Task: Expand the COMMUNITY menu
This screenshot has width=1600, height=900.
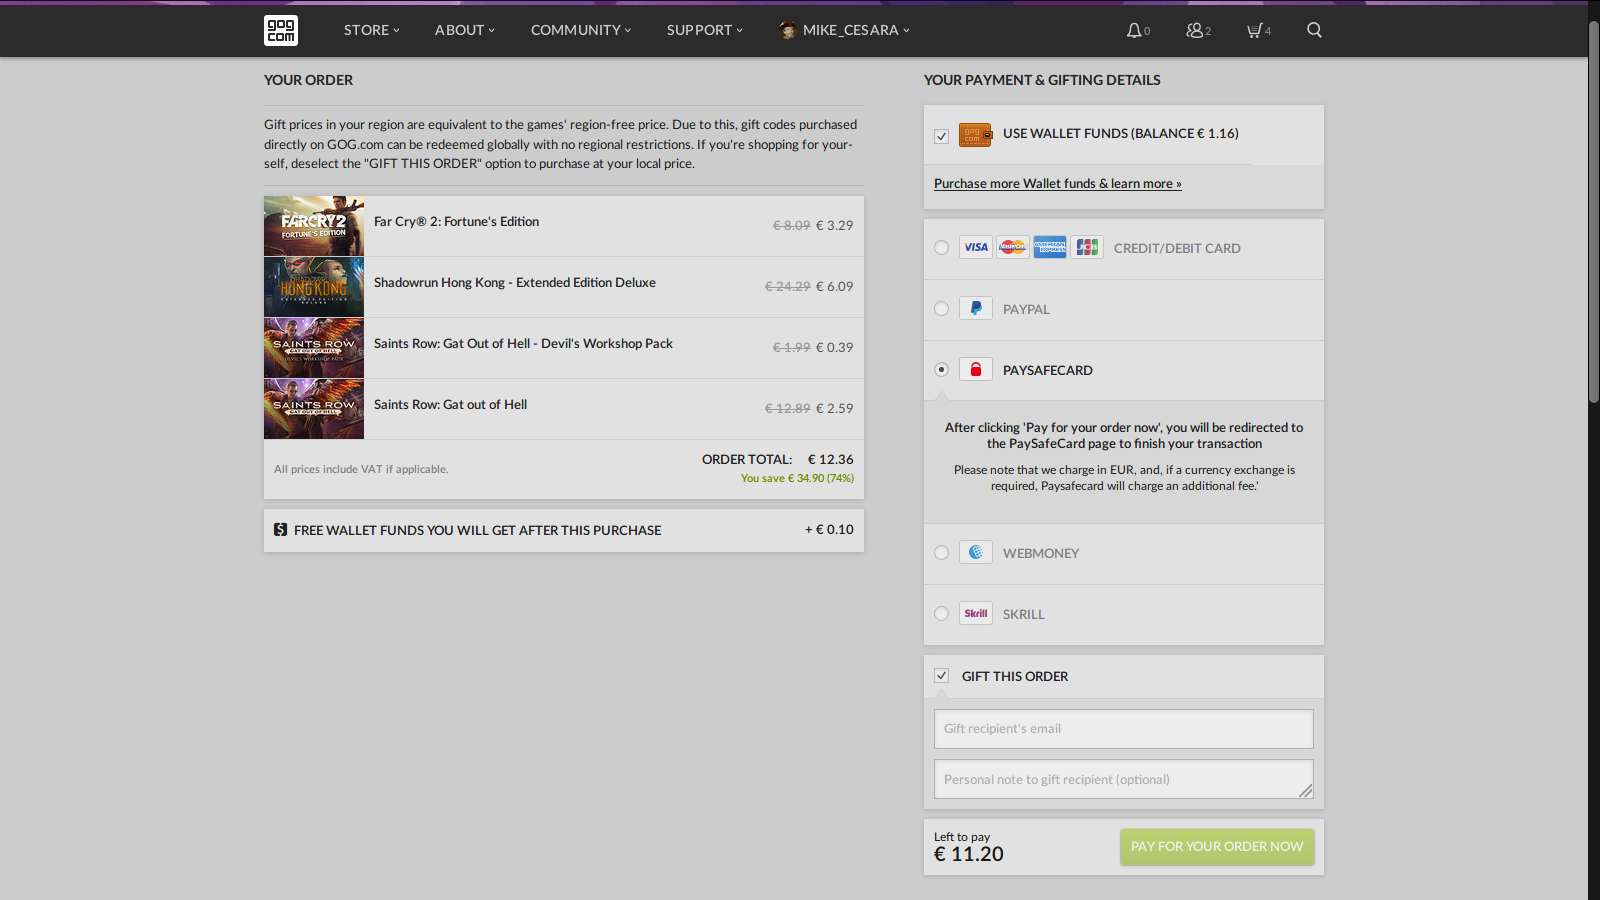Action: 581,30
